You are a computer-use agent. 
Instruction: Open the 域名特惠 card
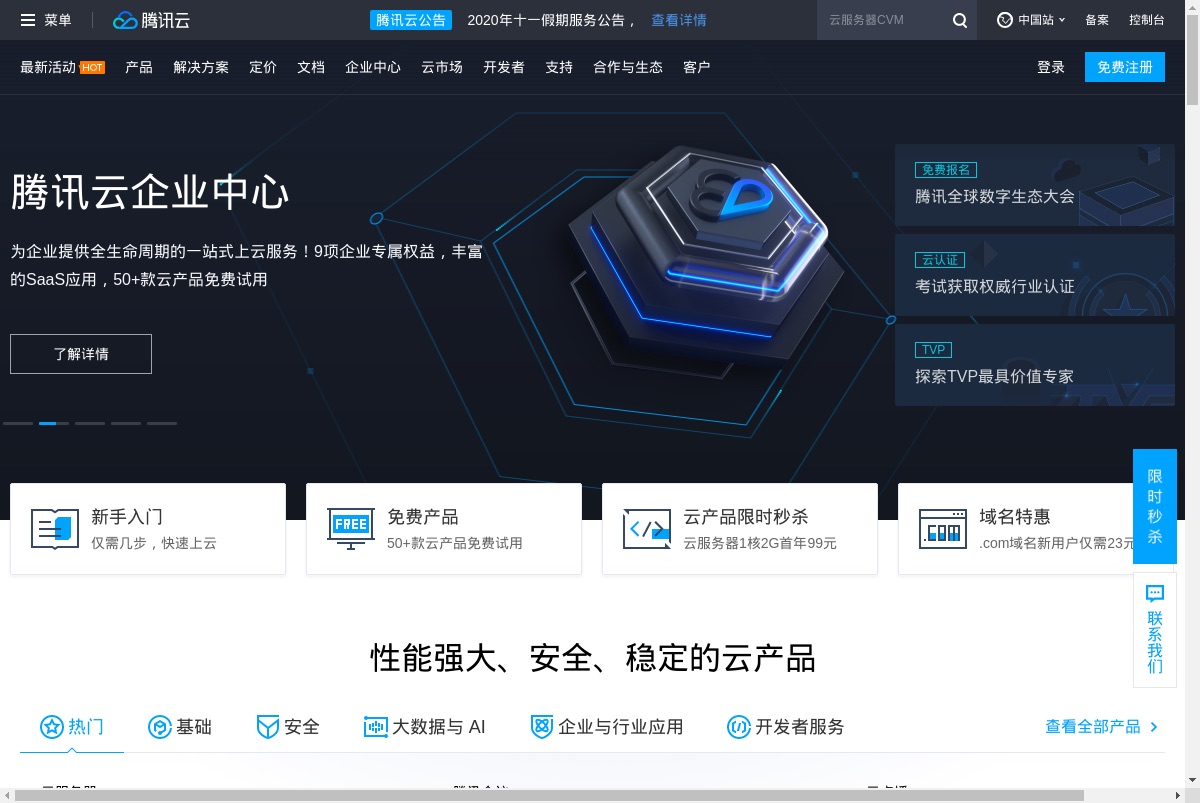(x=1036, y=529)
